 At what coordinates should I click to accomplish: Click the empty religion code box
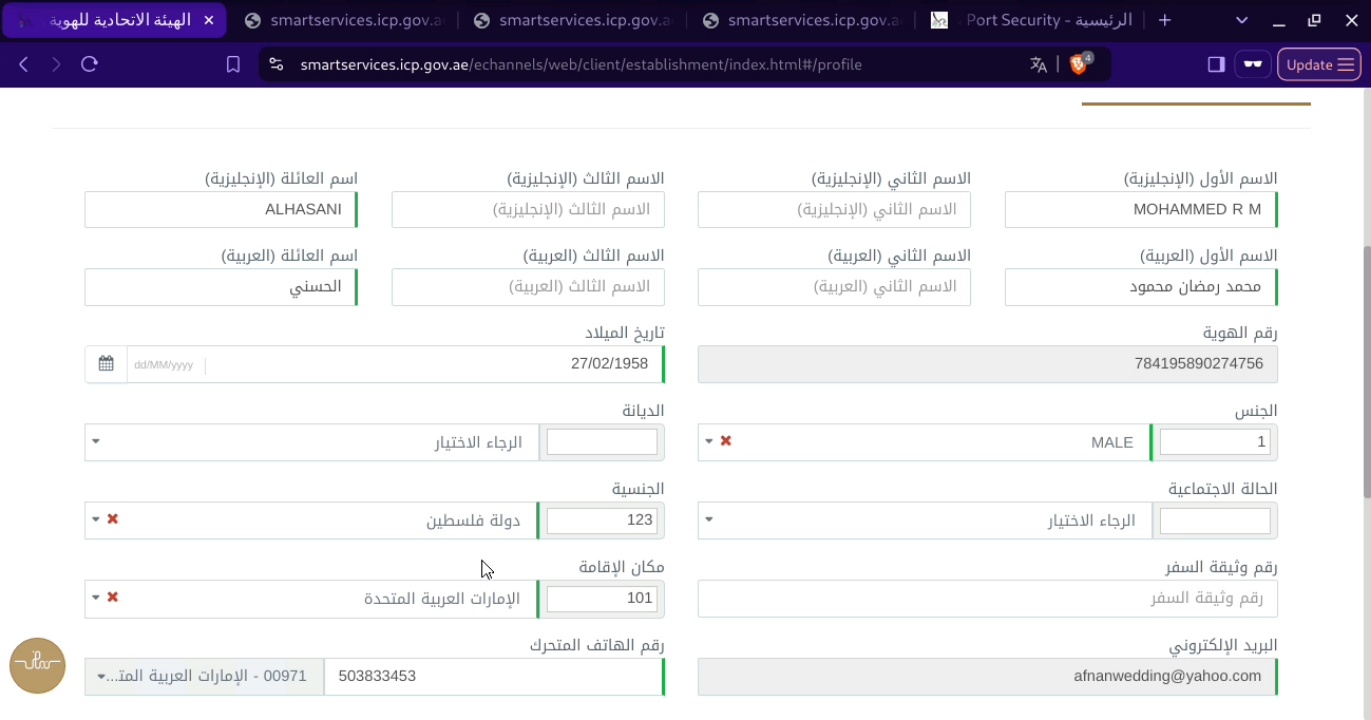602,441
